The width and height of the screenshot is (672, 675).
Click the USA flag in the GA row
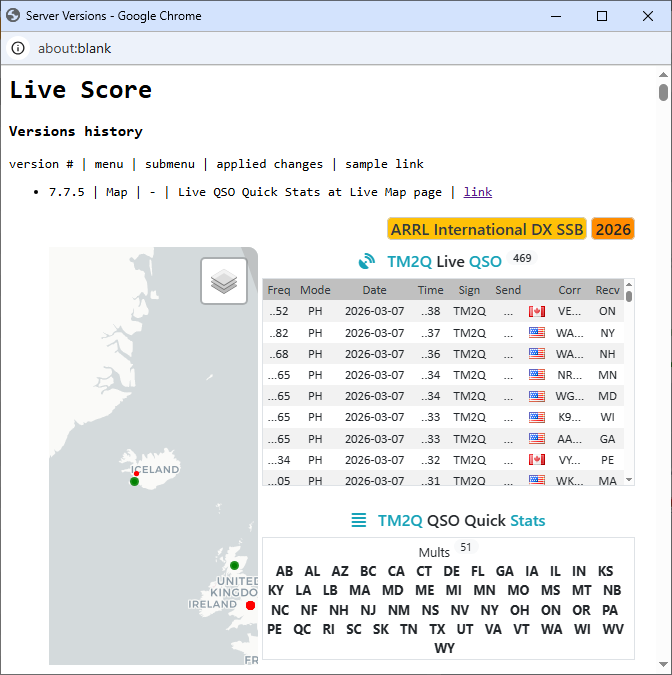click(537, 439)
